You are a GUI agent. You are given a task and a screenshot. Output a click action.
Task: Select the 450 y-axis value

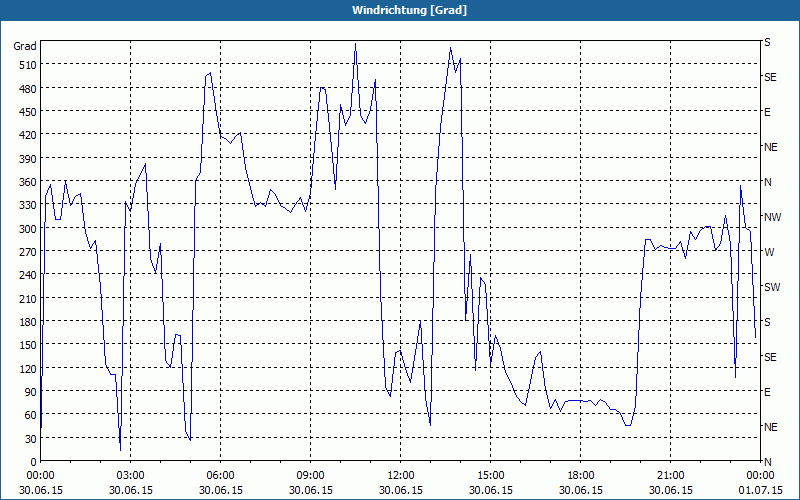coord(28,112)
